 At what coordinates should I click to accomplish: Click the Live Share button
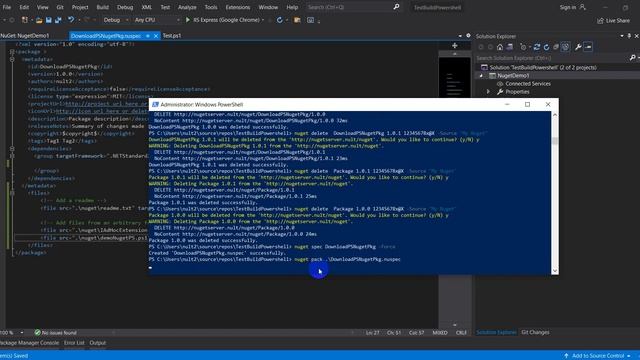pyautogui.click(x=613, y=20)
